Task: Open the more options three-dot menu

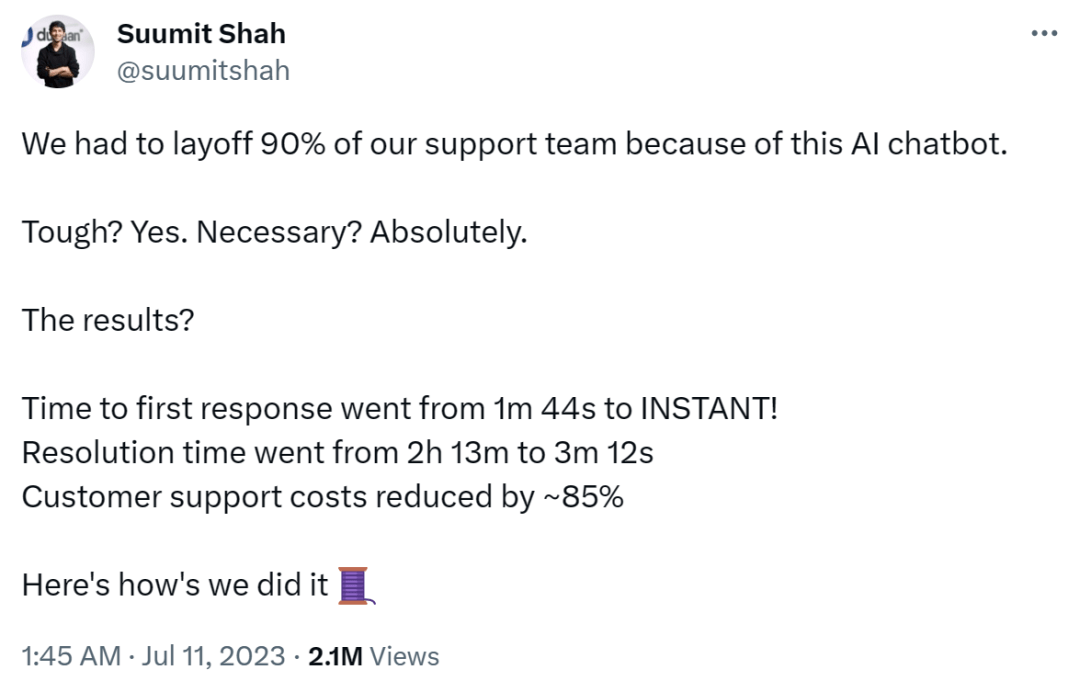Action: 1043,34
